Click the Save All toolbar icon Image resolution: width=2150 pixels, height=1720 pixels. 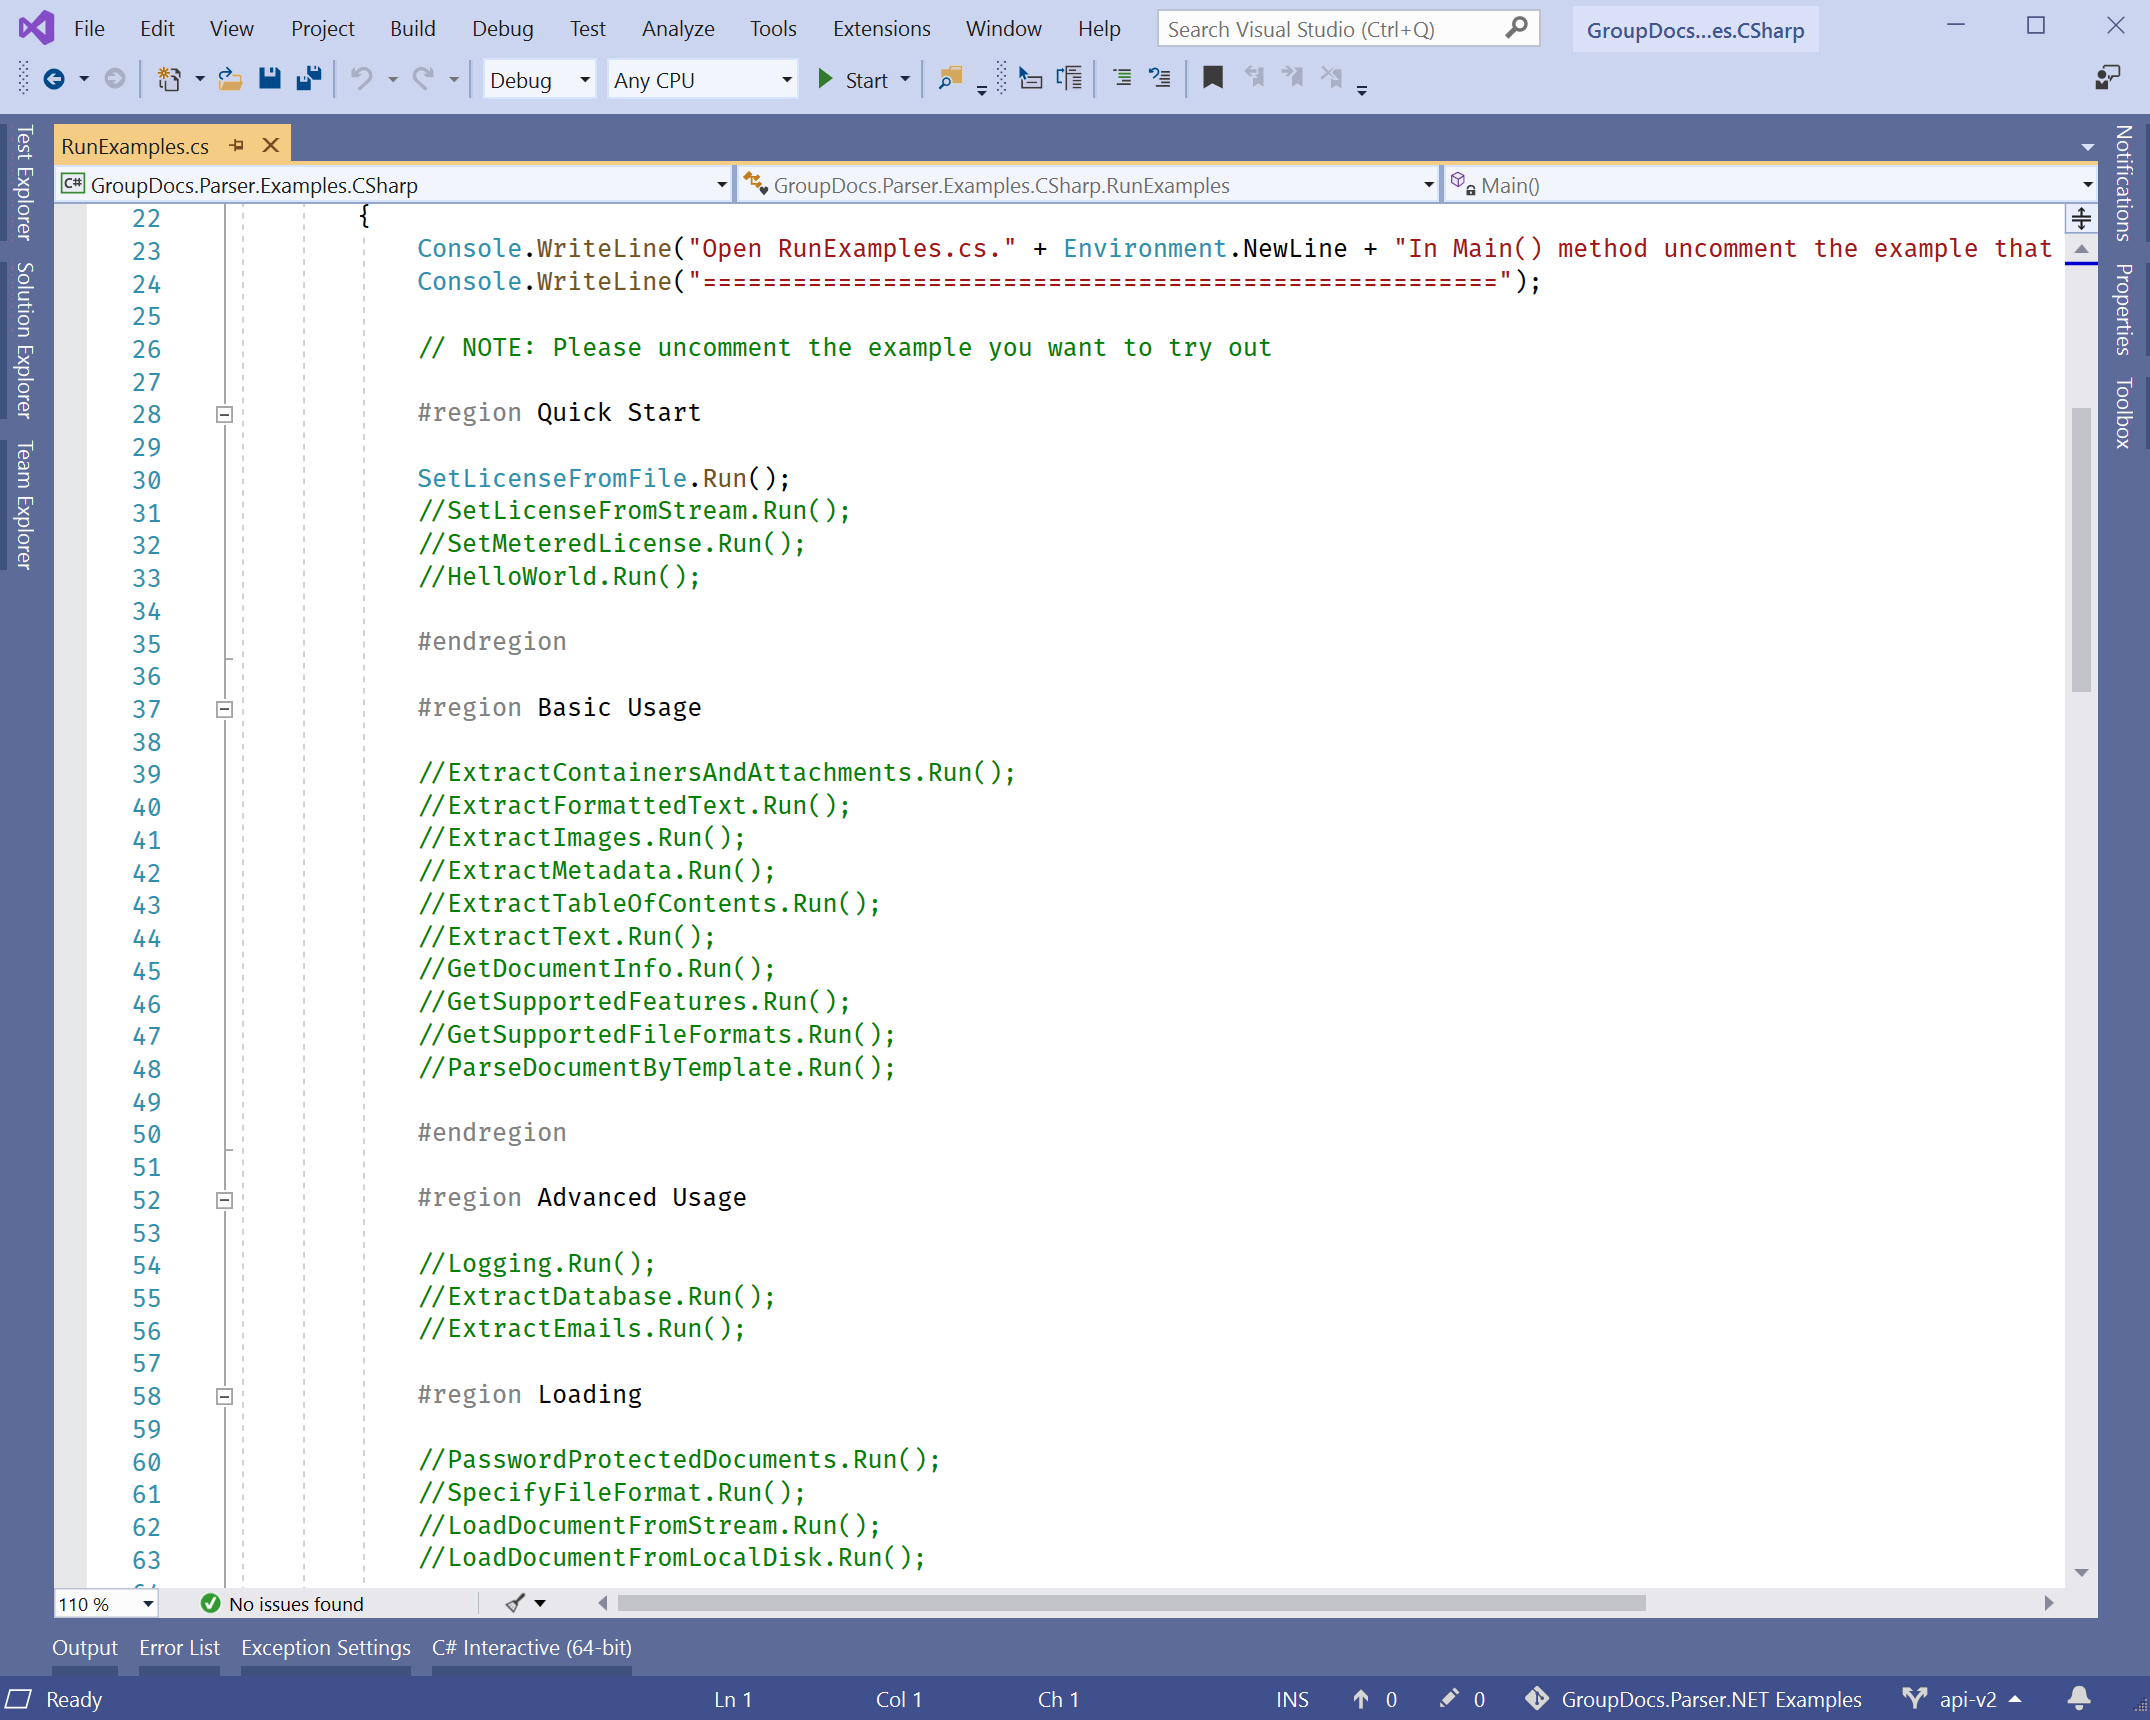click(x=309, y=79)
